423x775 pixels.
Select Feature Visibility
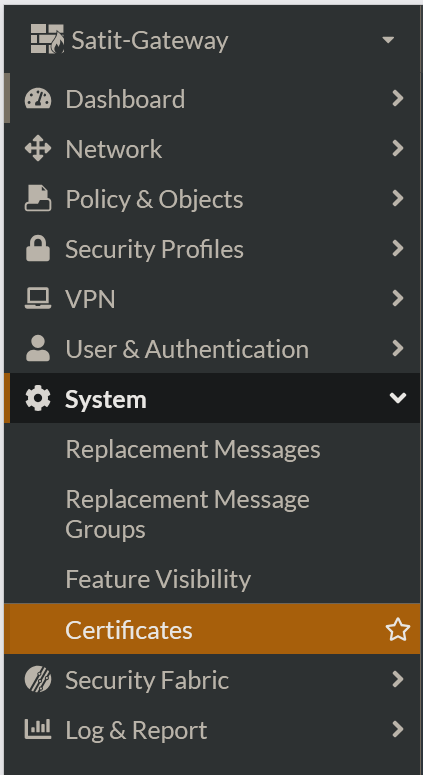(158, 579)
